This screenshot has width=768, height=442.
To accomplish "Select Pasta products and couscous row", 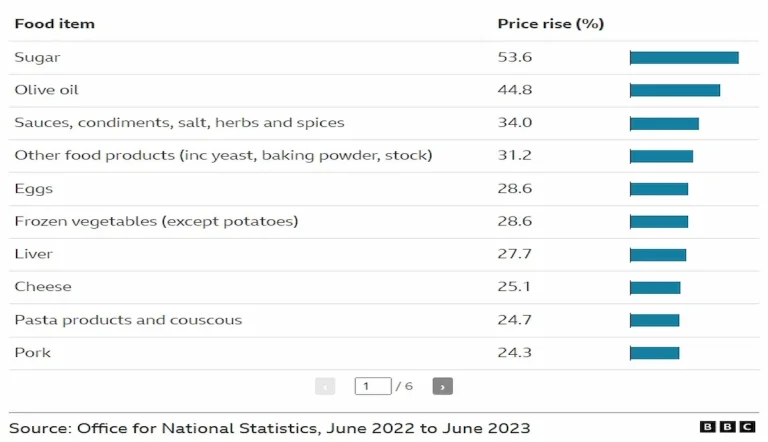I will coord(384,320).
